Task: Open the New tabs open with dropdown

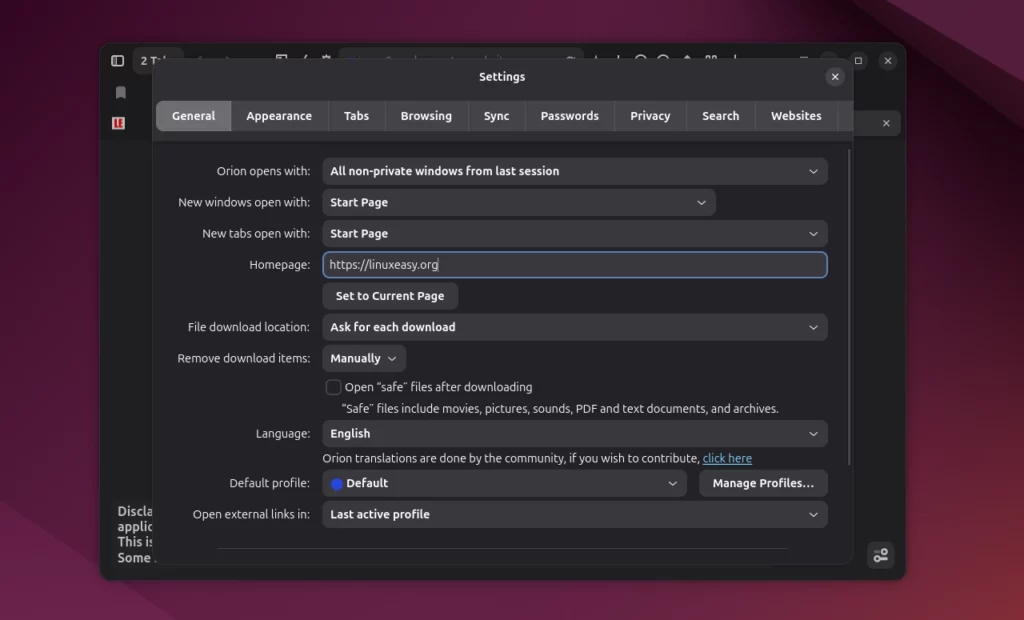Action: coord(575,234)
